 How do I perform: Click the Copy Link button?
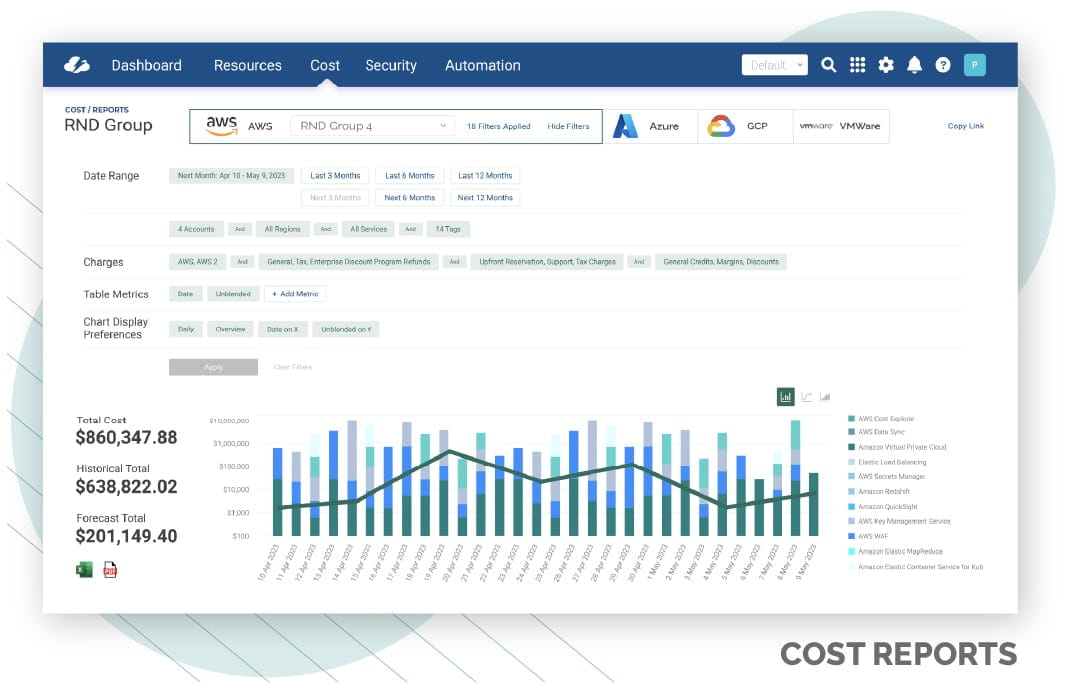point(965,126)
